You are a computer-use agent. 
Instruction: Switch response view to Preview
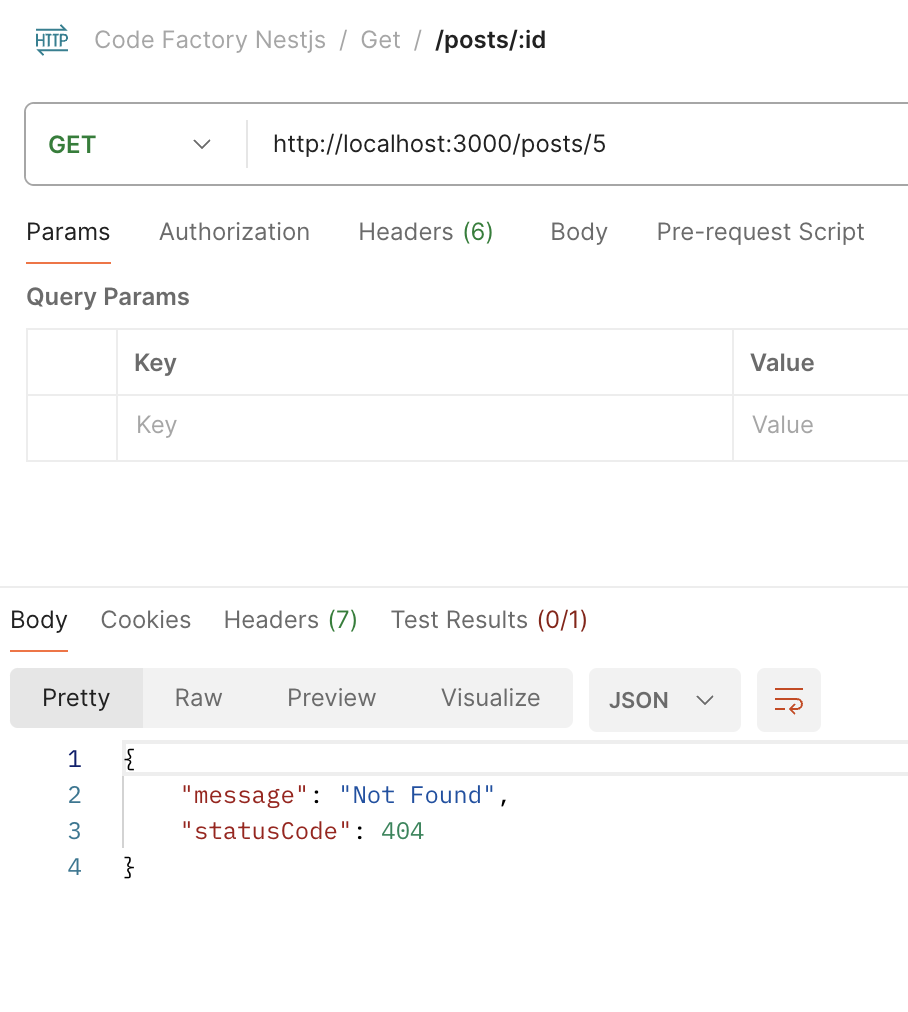pos(332,698)
